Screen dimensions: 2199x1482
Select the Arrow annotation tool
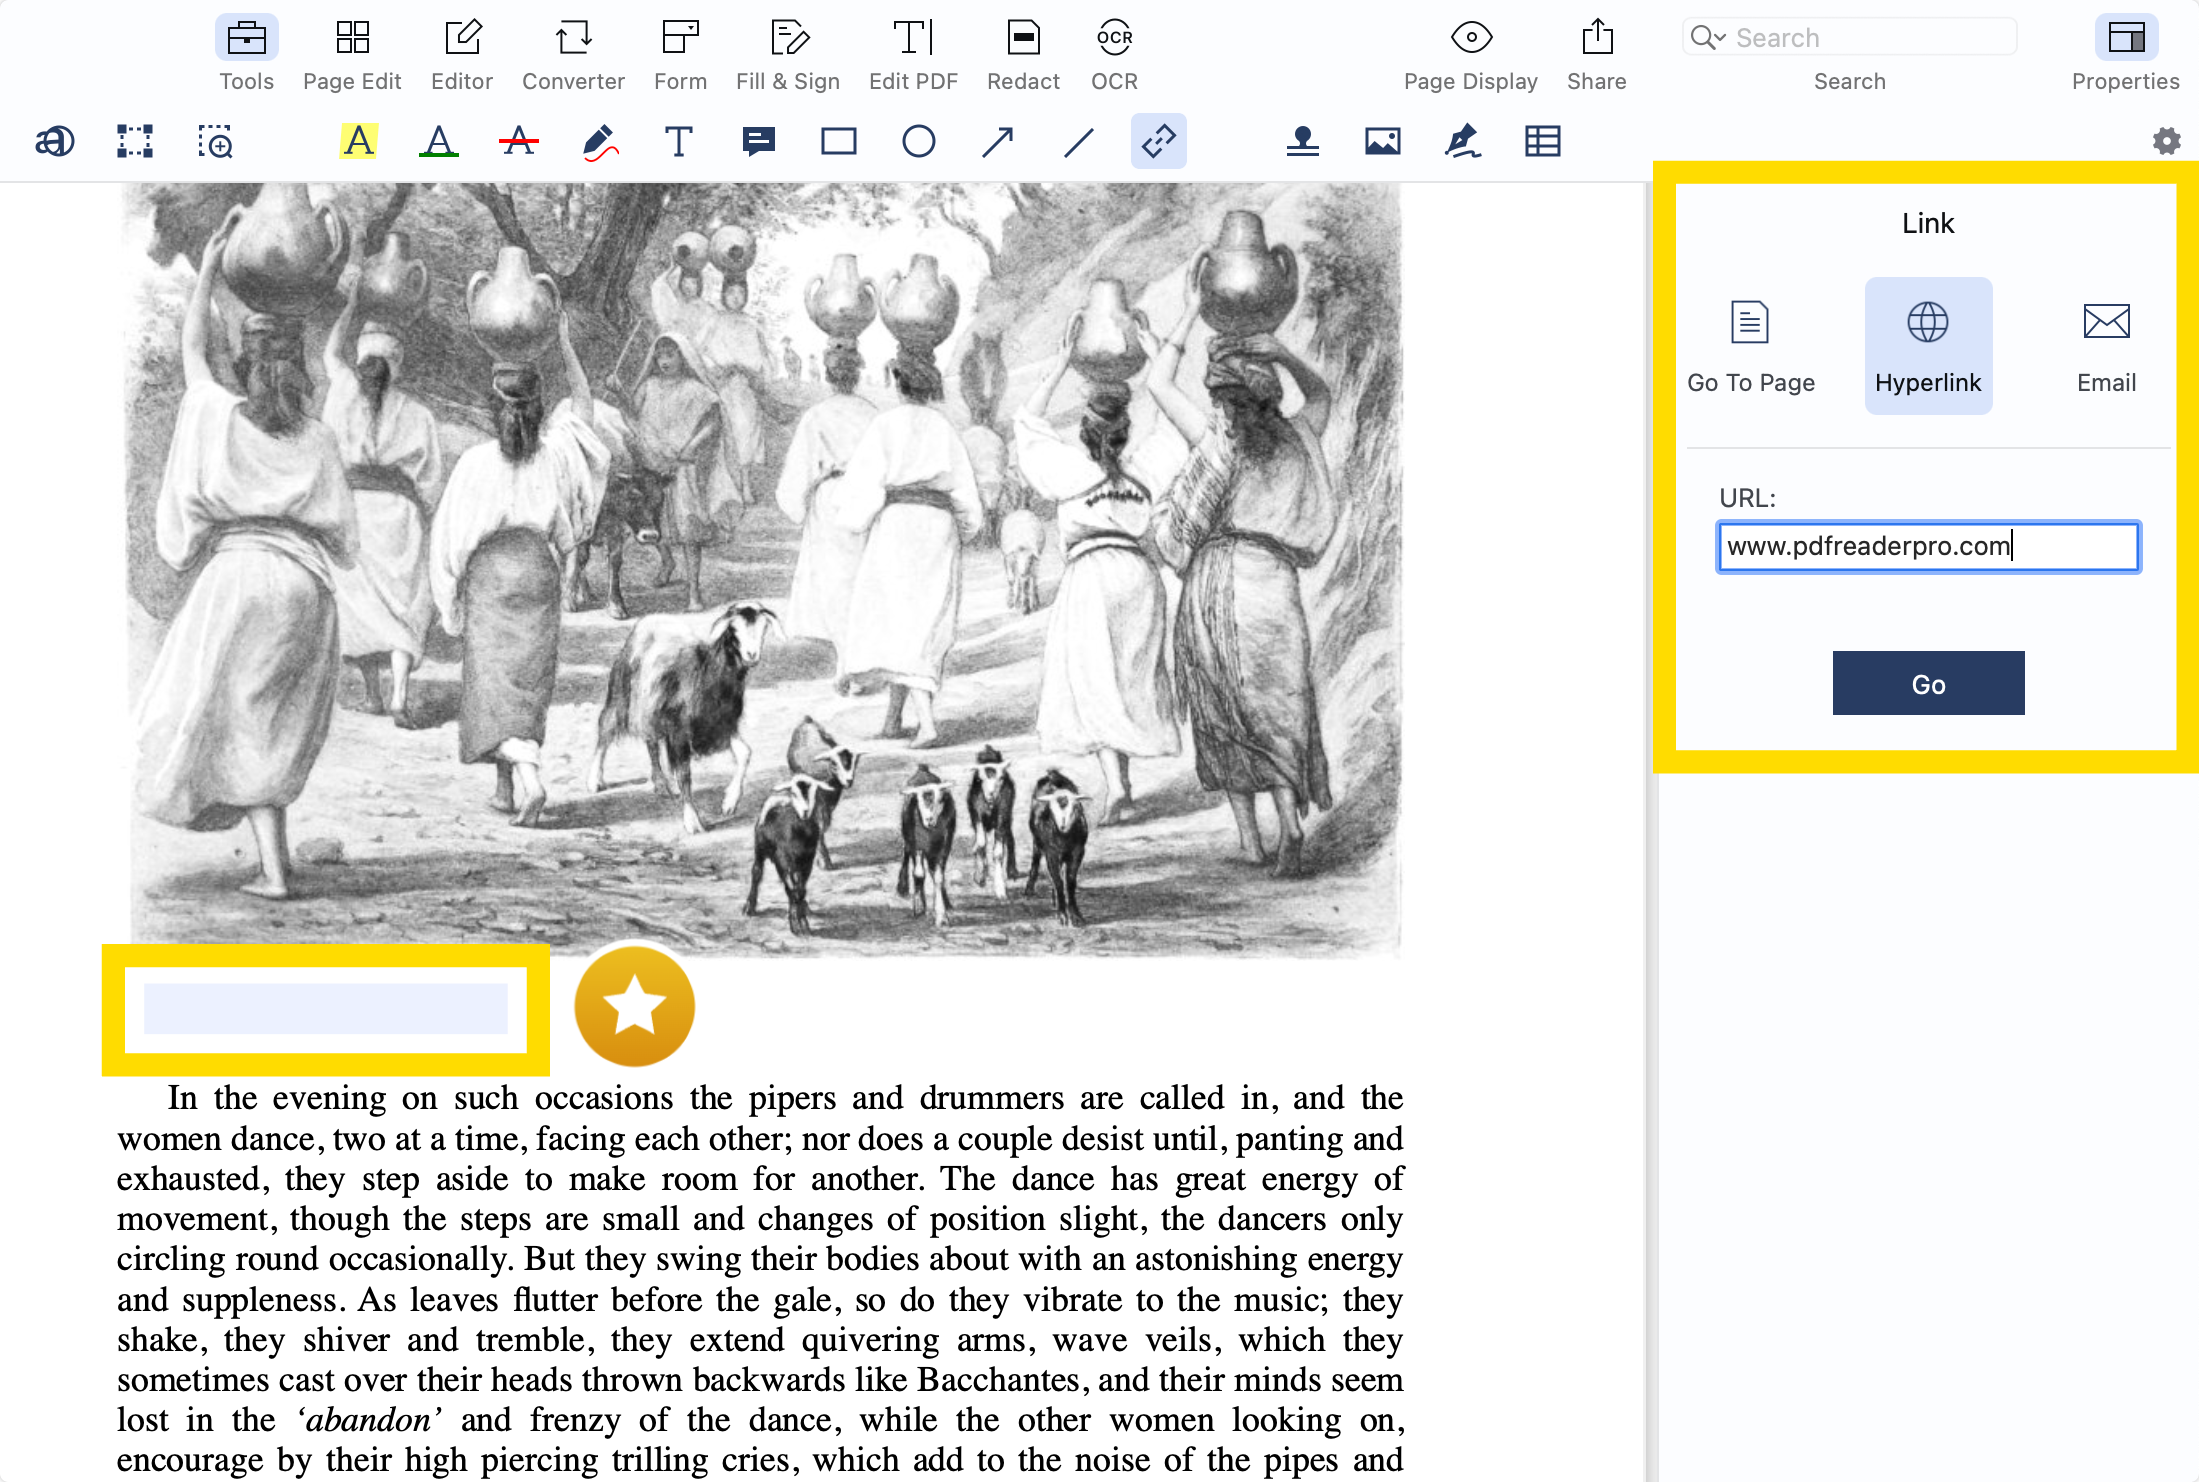pos(998,141)
